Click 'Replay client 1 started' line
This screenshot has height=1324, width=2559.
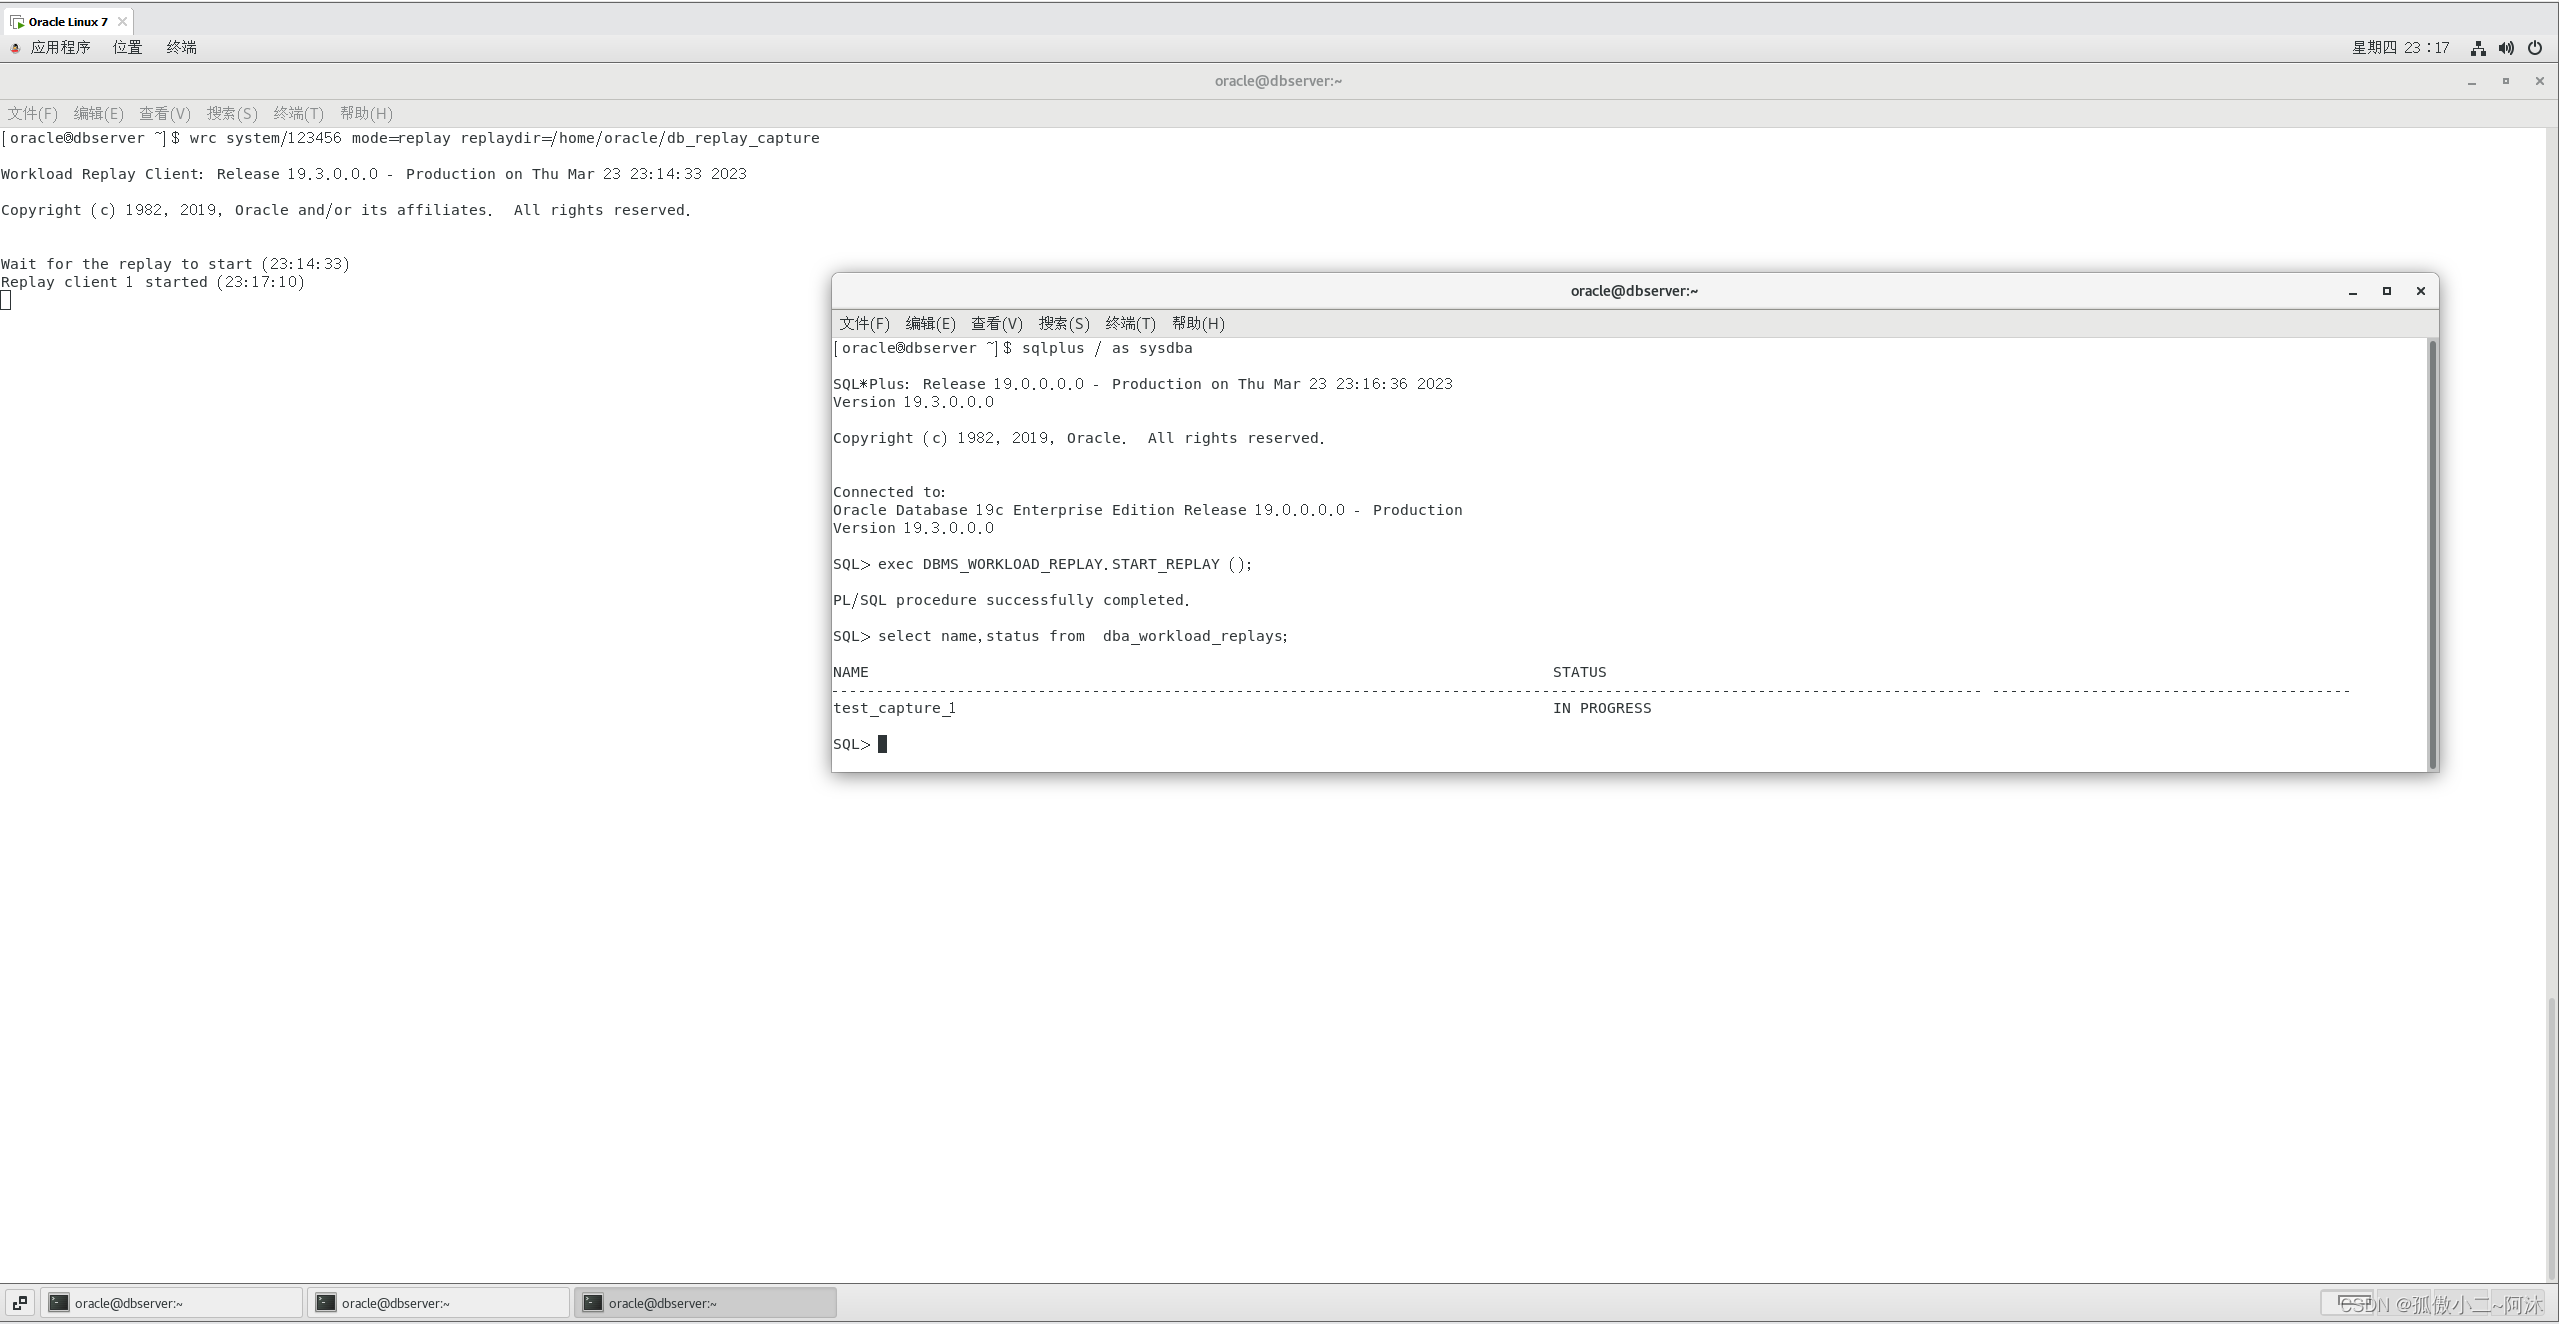[153, 282]
